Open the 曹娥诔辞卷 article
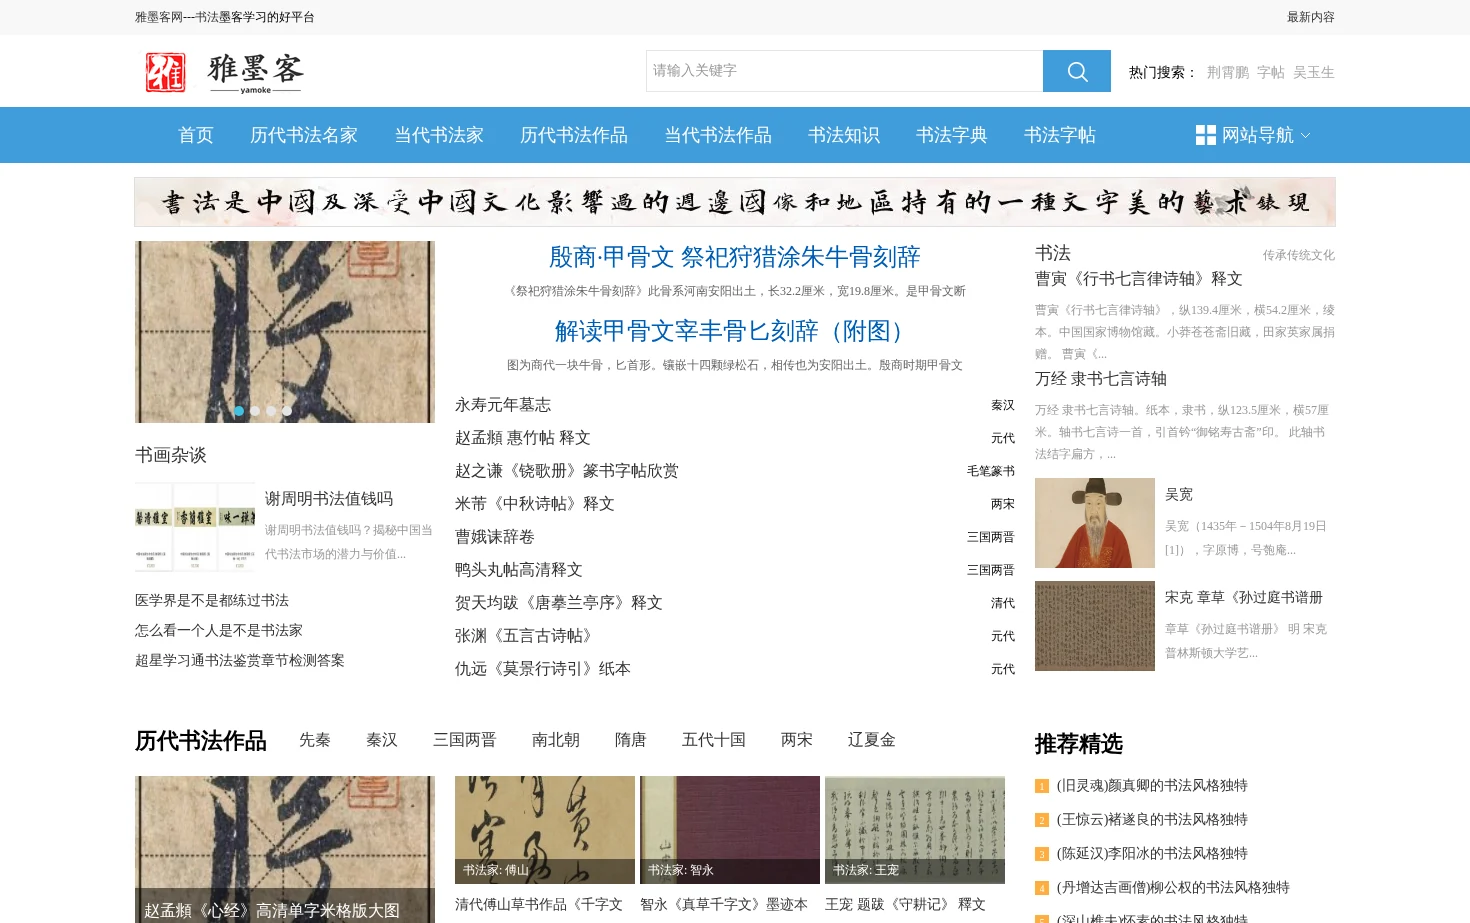This screenshot has height=923, width=1470. point(495,537)
